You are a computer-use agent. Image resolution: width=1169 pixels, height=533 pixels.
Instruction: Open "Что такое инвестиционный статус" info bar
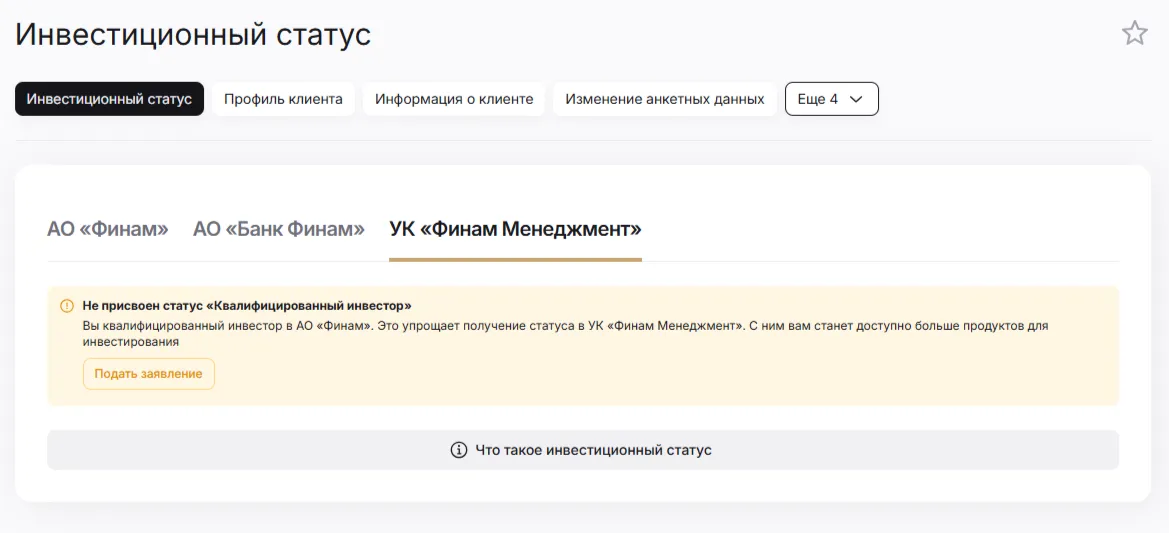click(583, 450)
